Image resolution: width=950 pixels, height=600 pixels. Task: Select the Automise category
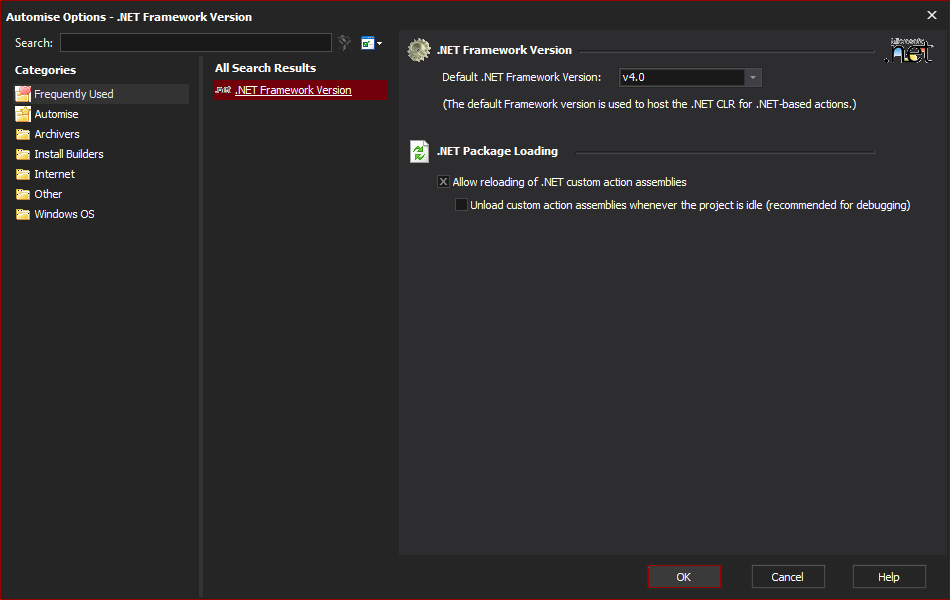coord(56,114)
